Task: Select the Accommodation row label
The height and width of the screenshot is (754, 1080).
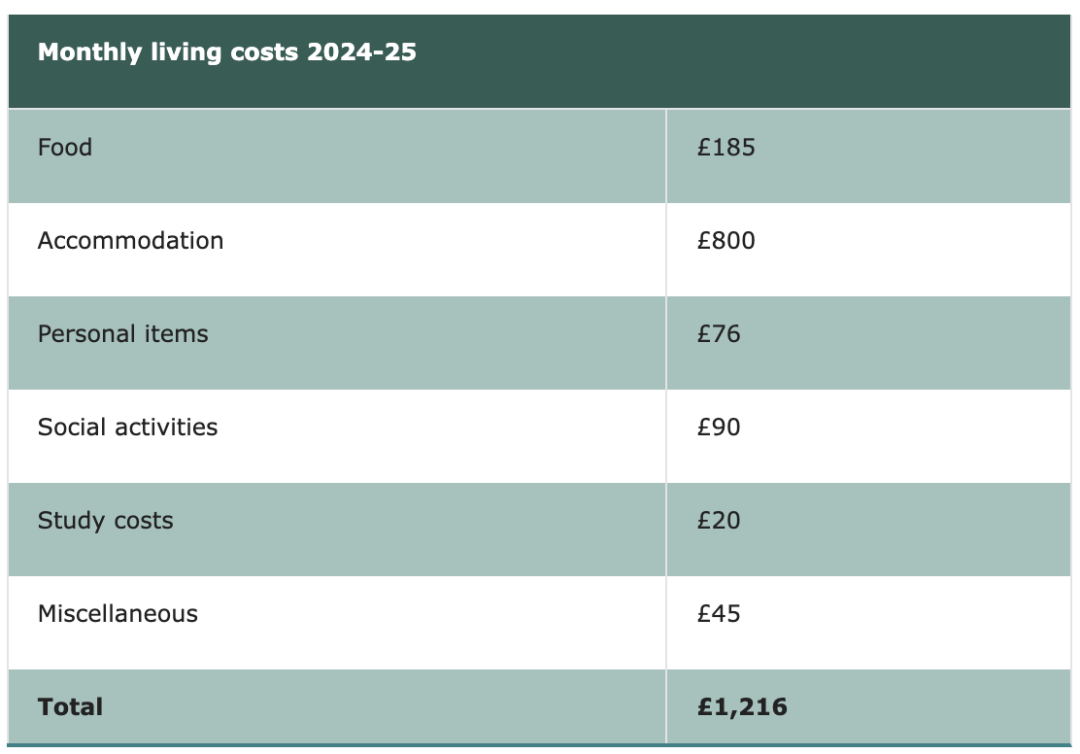Action: click(x=130, y=240)
